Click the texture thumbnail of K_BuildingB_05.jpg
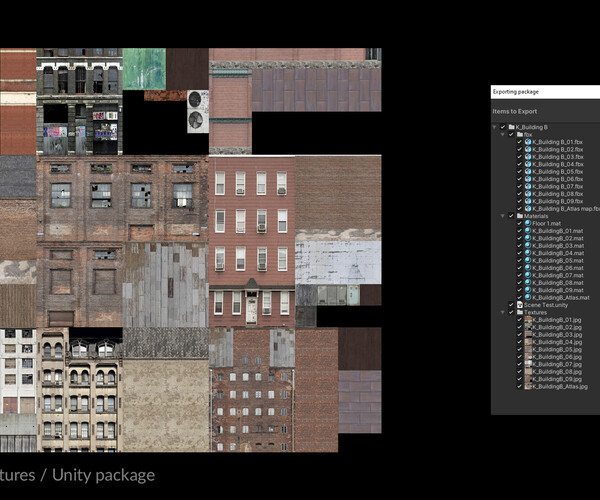Screen dimensions: 600x500 [x=528, y=349]
